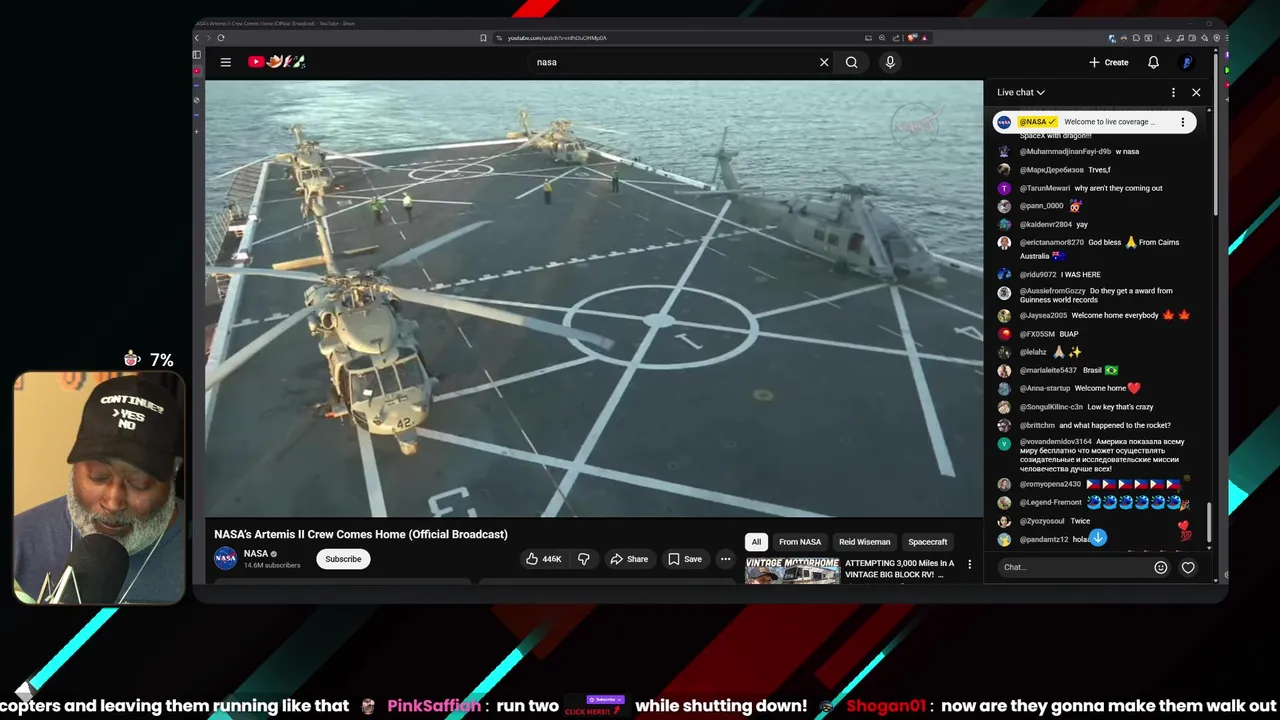Open options for the Vintage RV suggestion
The height and width of the screenshot is (720, 1280).
click(969, 565)
